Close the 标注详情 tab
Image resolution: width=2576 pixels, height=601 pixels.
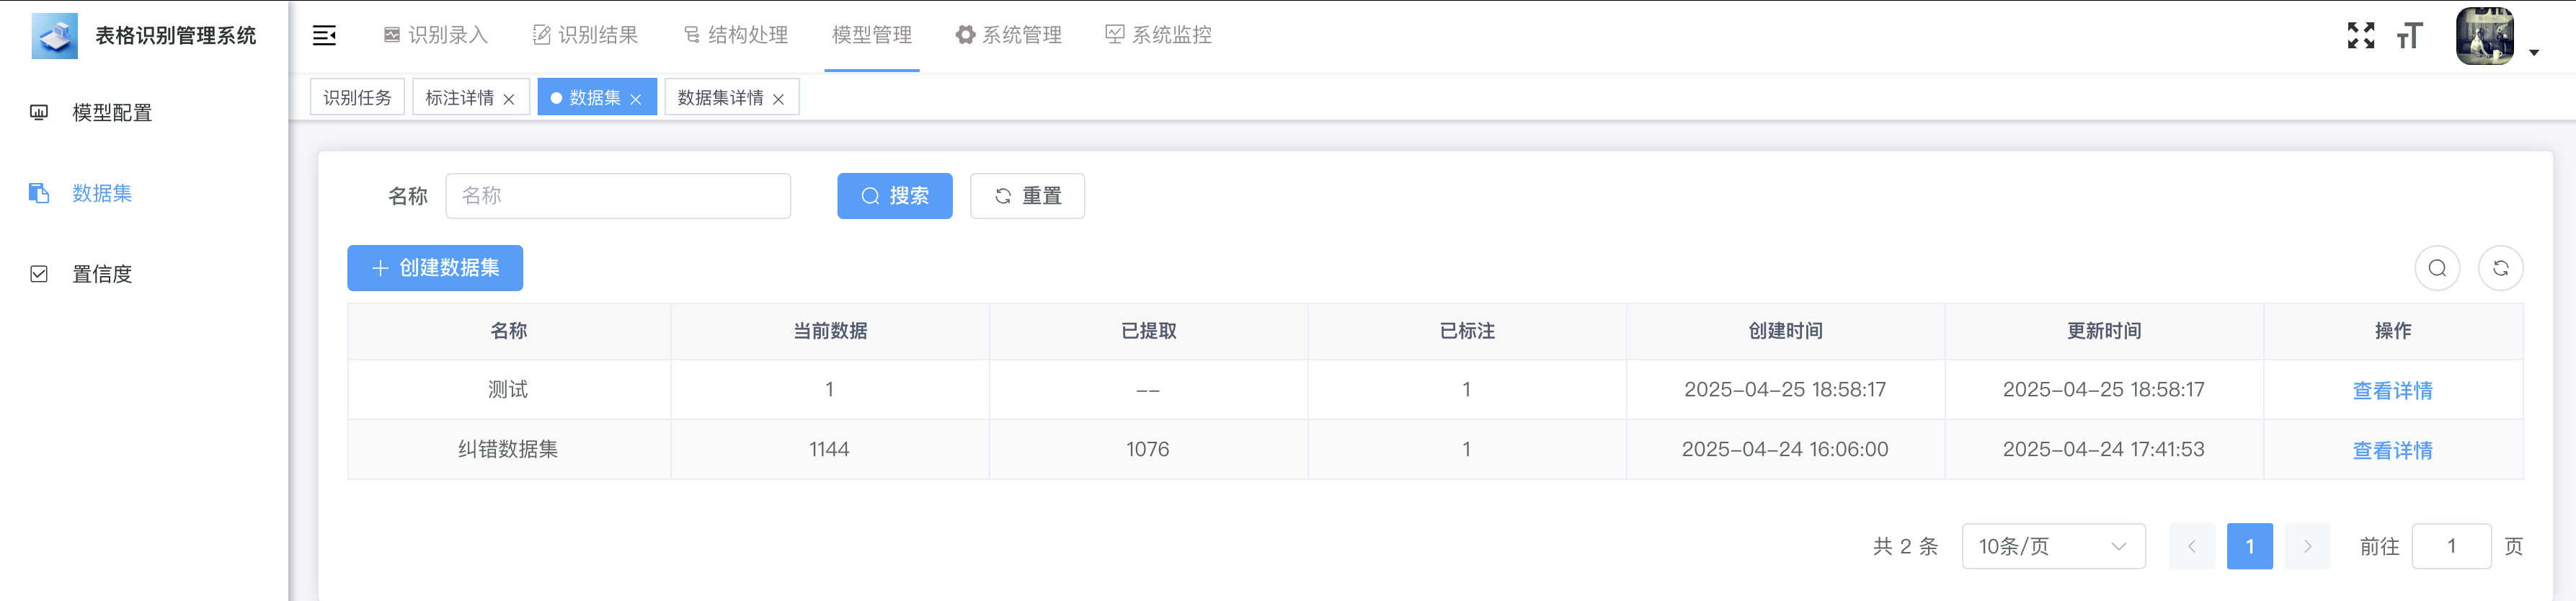pos(509,99)
